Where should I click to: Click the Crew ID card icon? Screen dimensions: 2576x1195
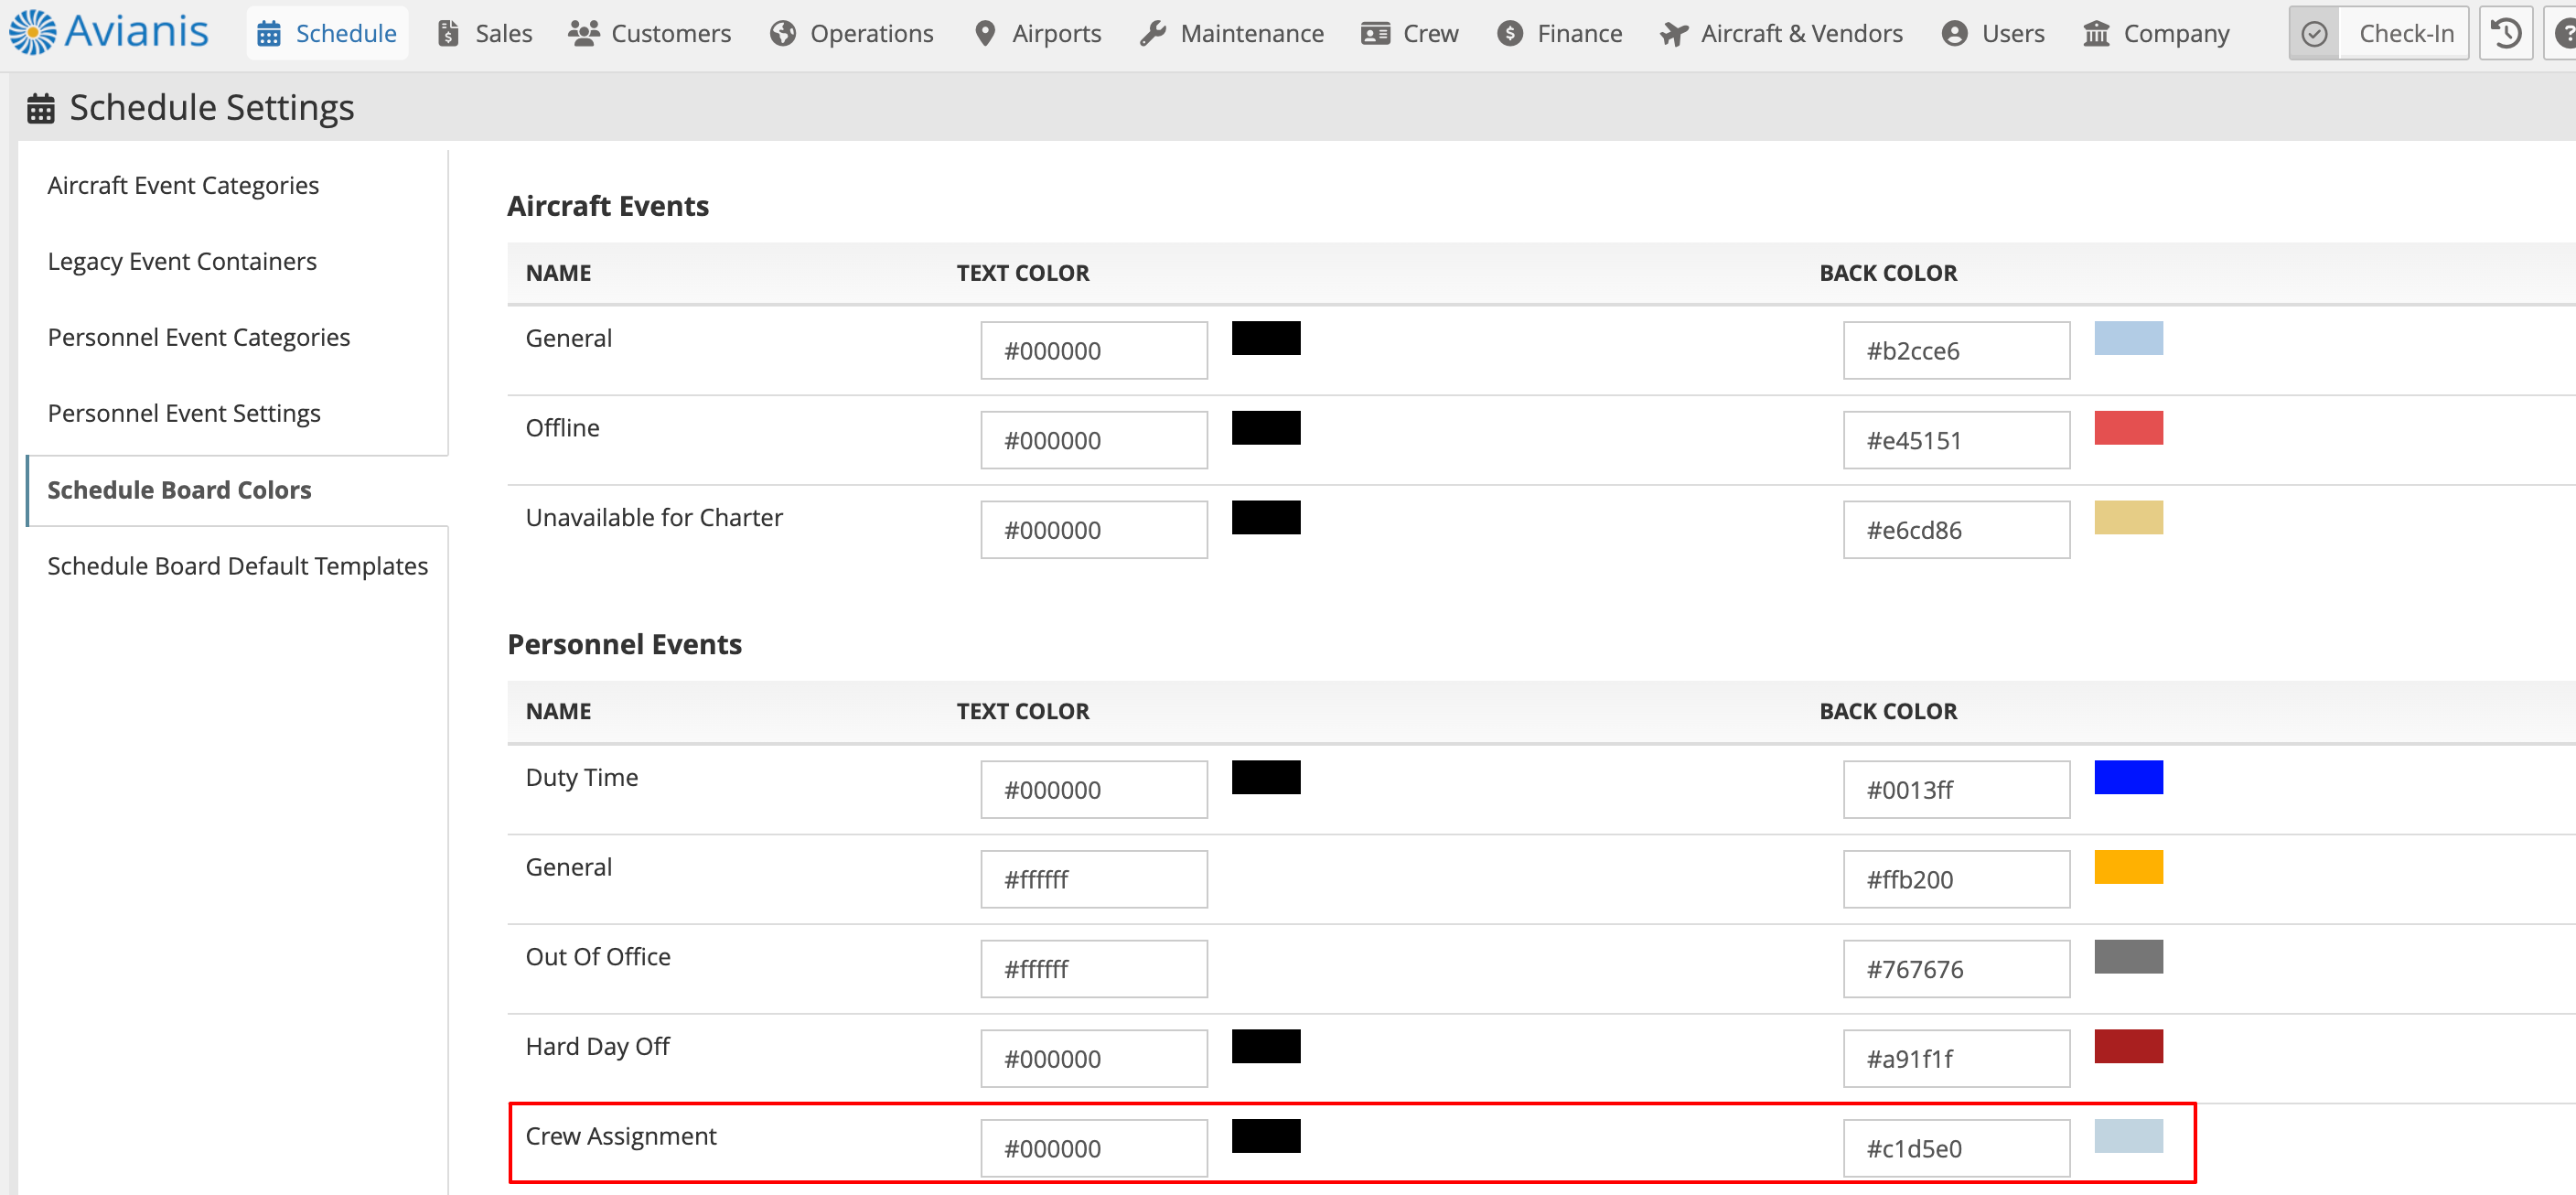click(1375, 34)
